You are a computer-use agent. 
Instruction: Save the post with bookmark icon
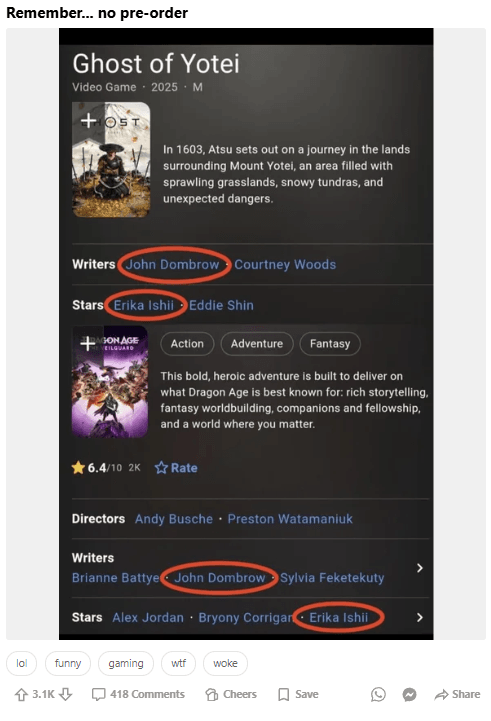point(298,694)
